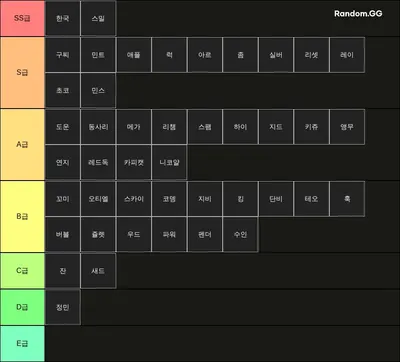The width and height of the screenshot is (400, 362).
Task: Click the 우드 tile
Action: (134, 235)
